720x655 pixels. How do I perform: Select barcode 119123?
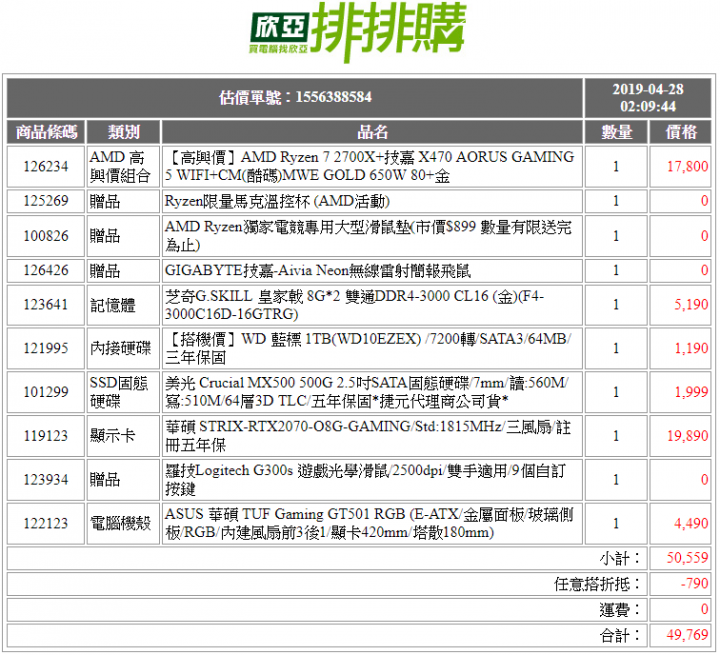[x=46, y=436]
